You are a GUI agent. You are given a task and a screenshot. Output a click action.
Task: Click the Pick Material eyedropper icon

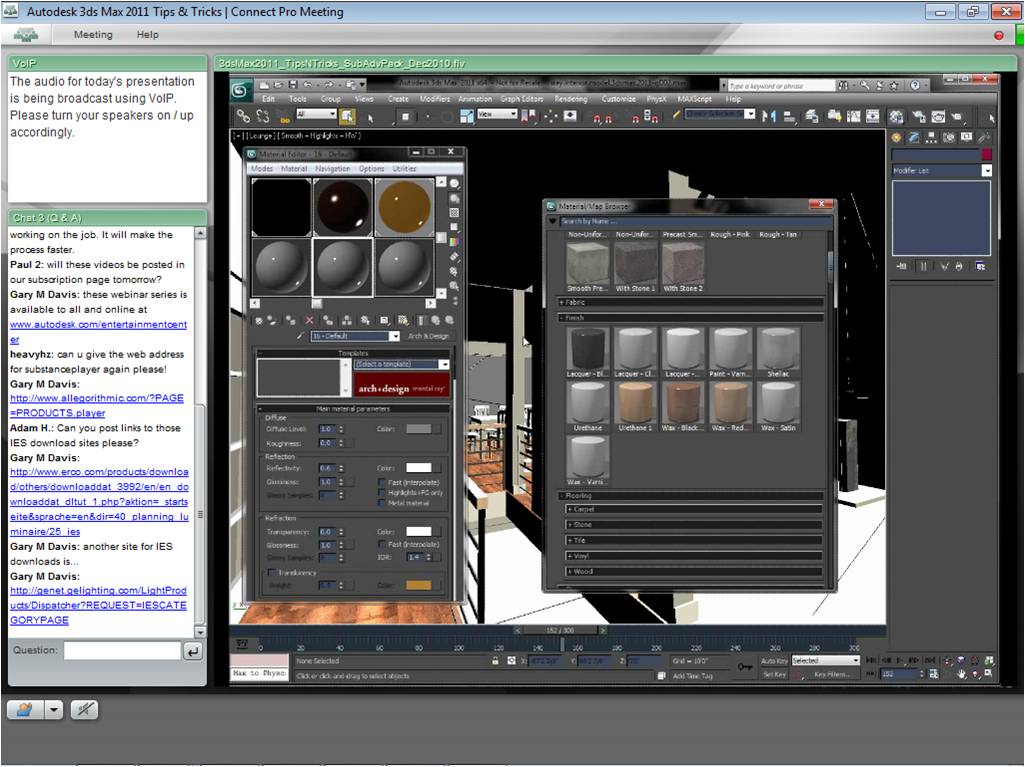tap(301, 336)
